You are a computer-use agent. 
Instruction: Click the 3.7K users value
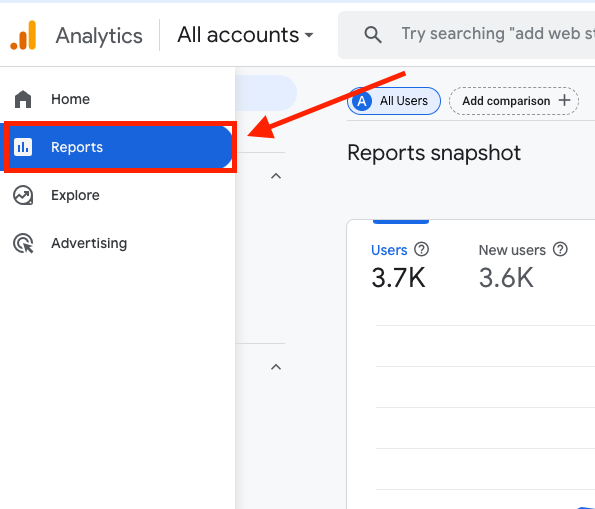(398, 277)
